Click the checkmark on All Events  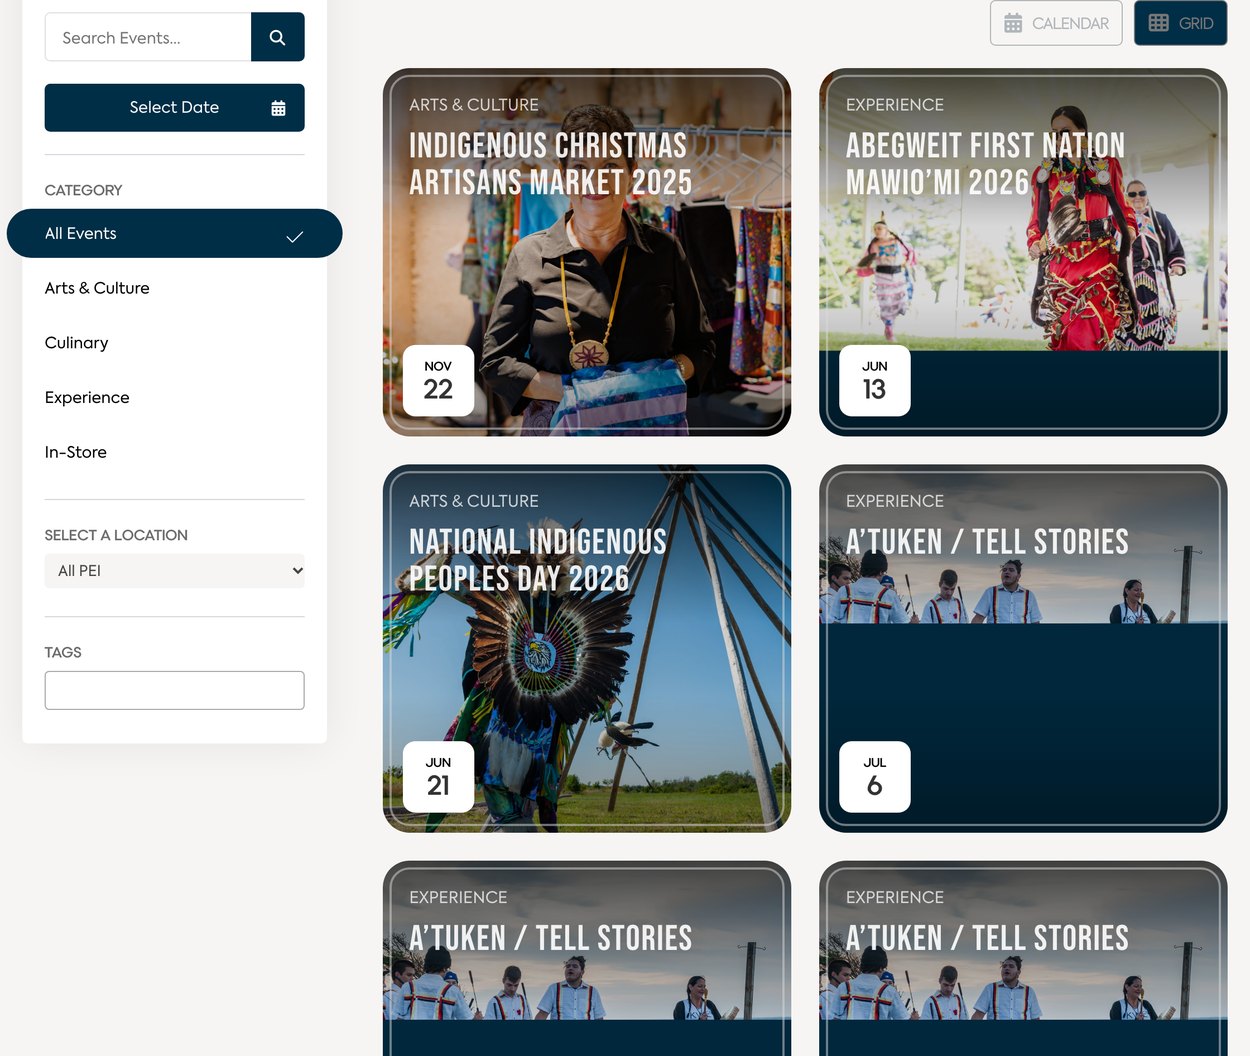click(x=294, y=236)
